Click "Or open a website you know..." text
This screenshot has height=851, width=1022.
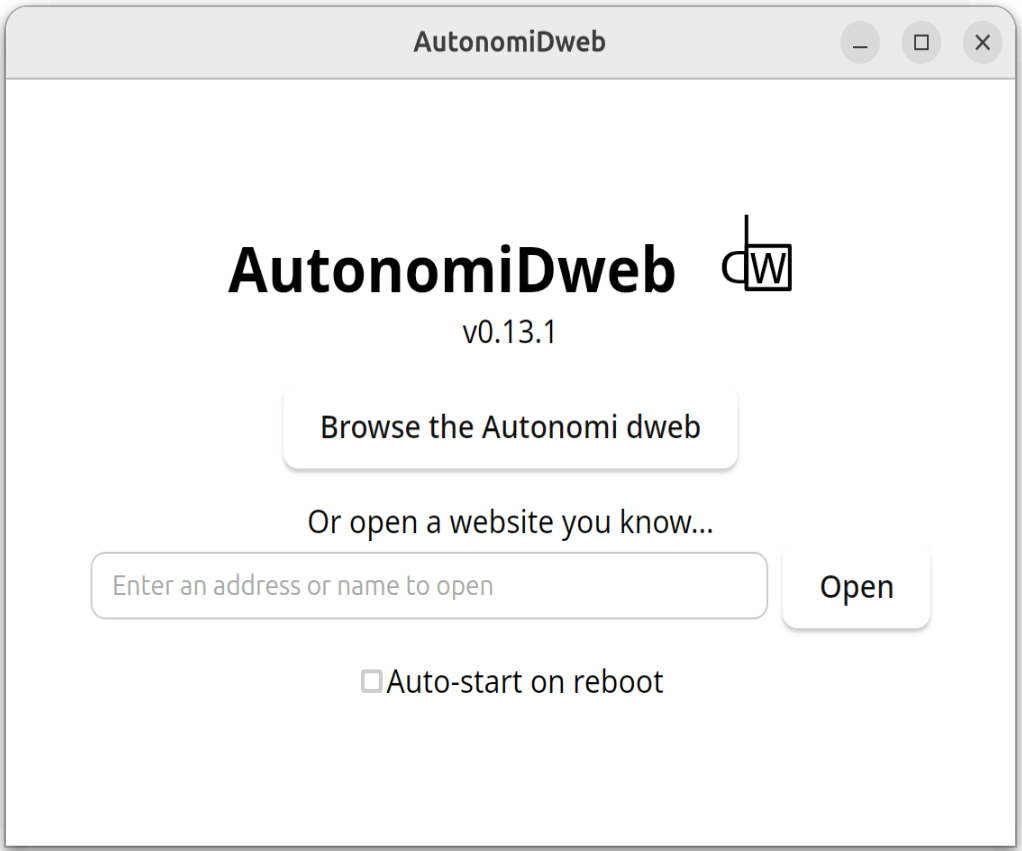510,521
